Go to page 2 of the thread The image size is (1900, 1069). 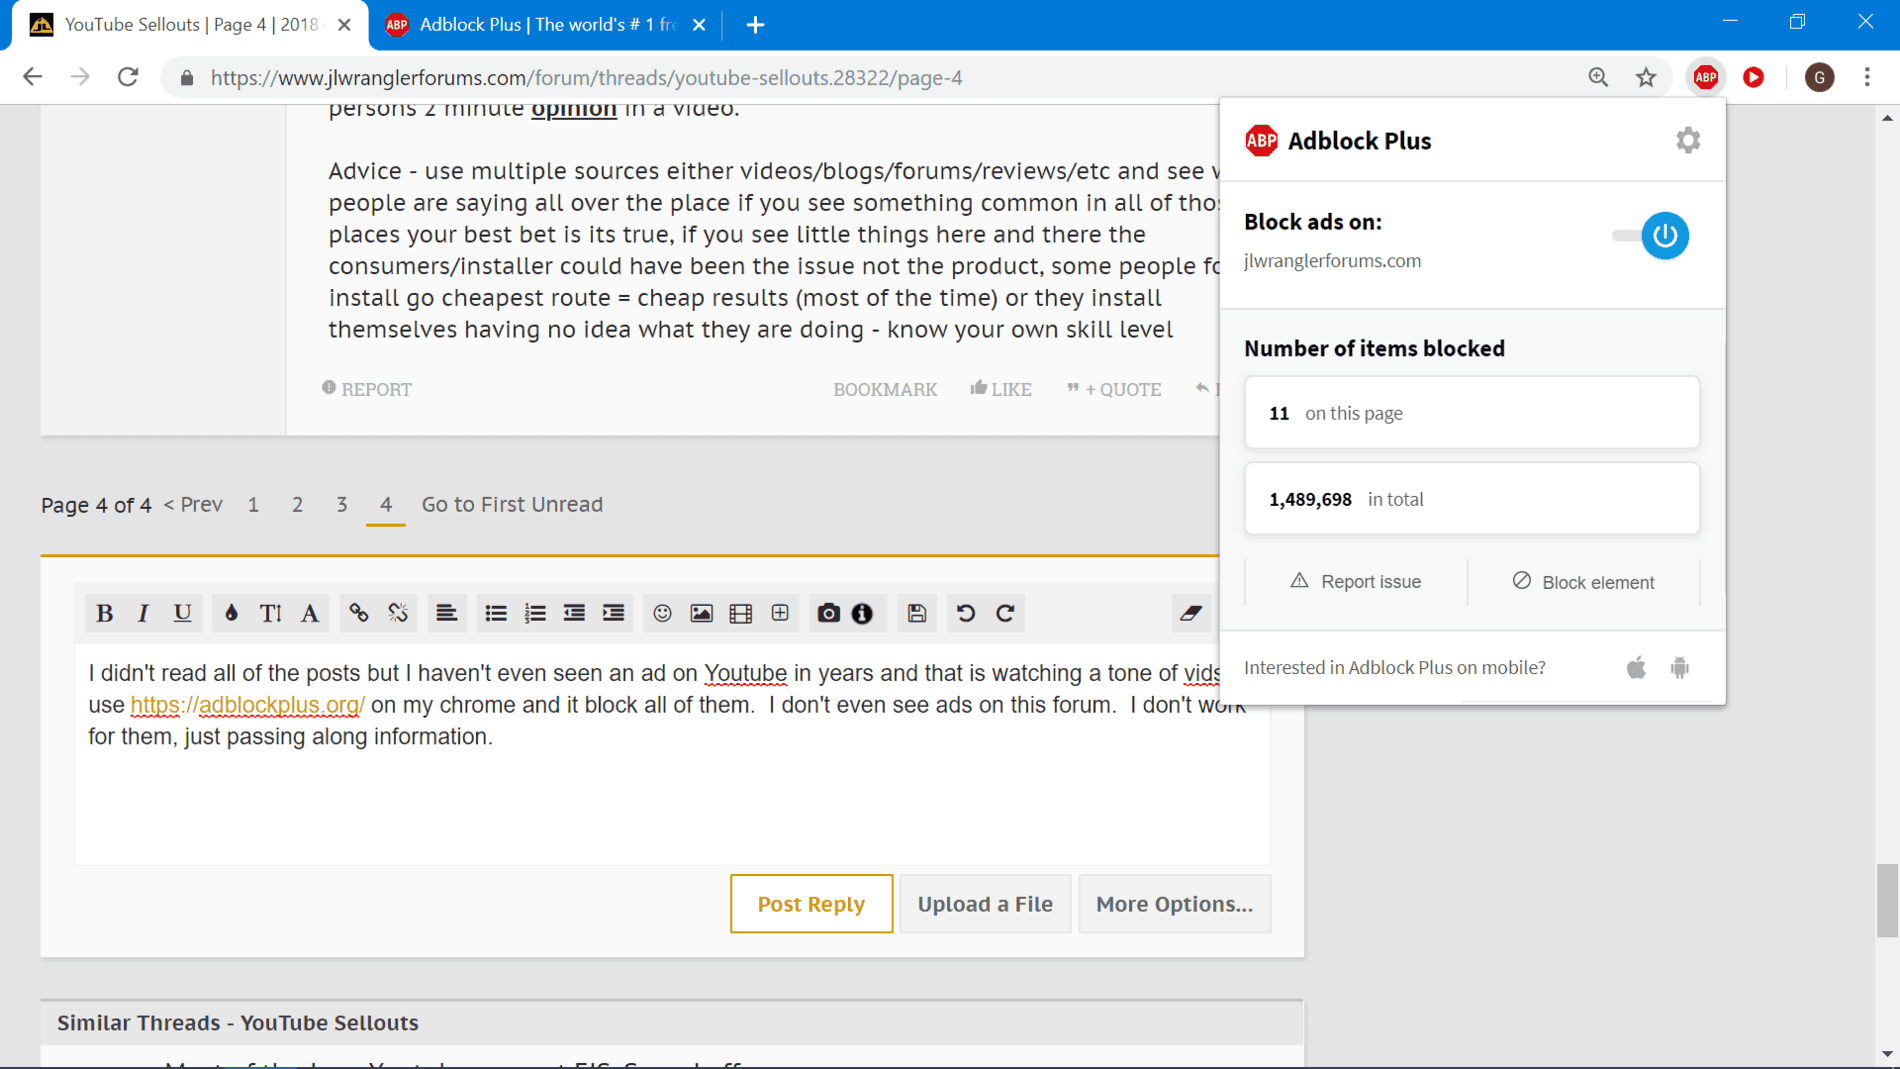point(297,504)
